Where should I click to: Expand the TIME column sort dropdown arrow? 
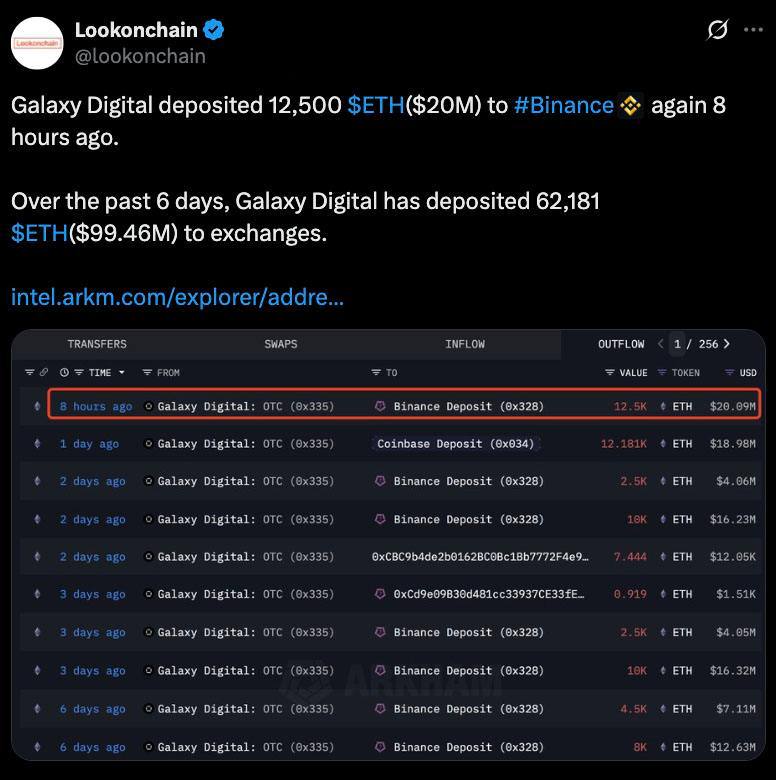[121, 372]
